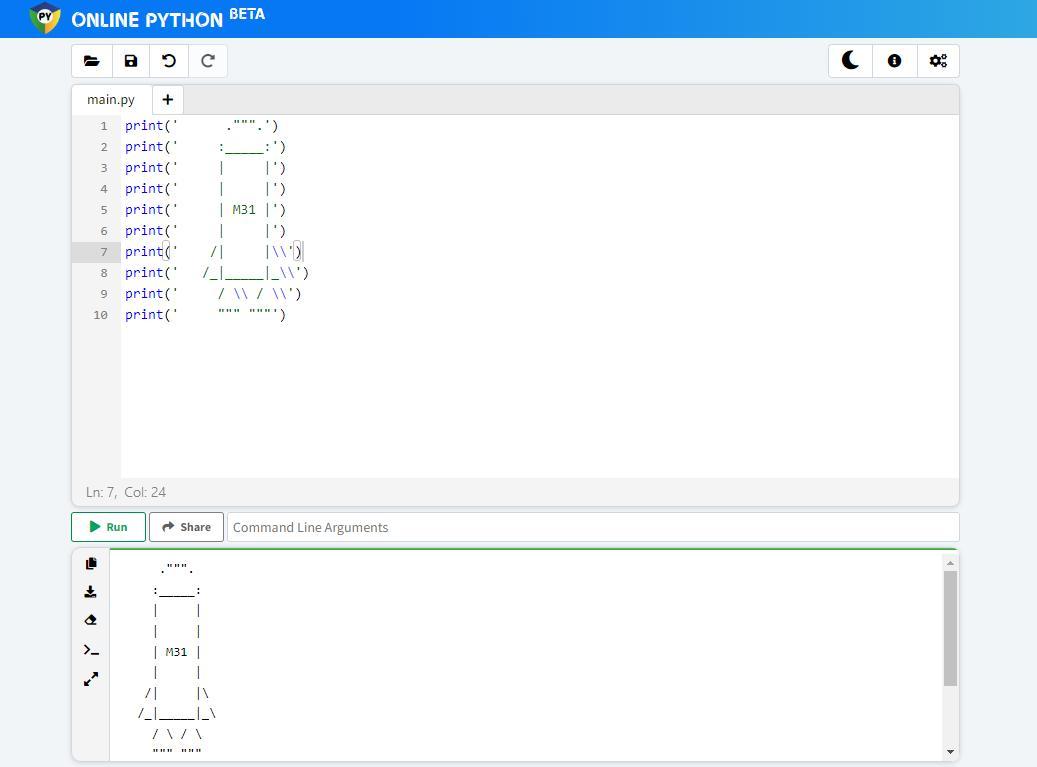
Task: Open editor settings gears icon
Action: 937,61
